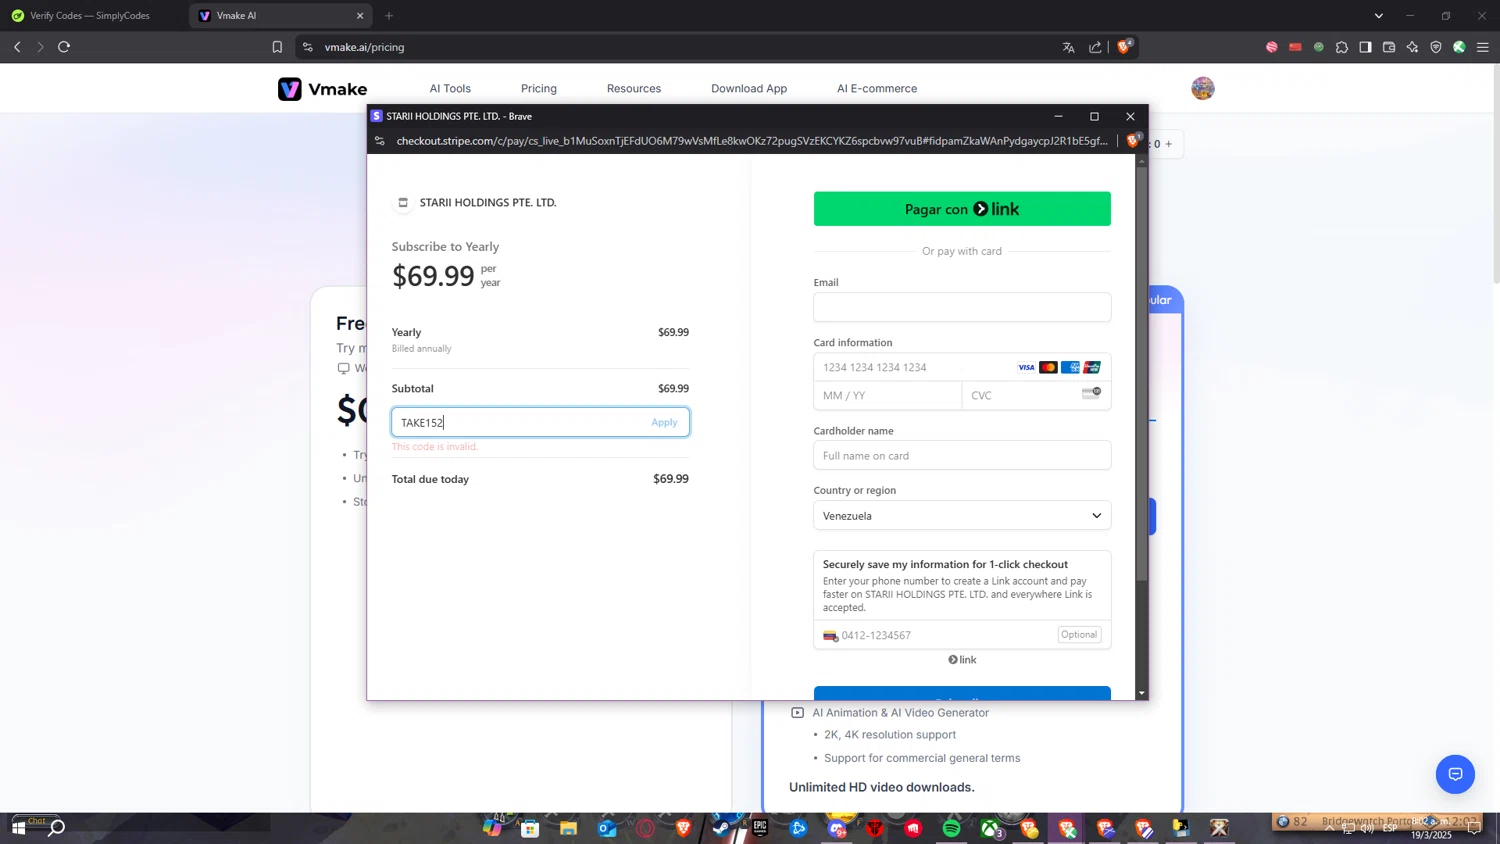Click the blue subscribe button at bottom

pyautogui.click(x=962, y=693)
